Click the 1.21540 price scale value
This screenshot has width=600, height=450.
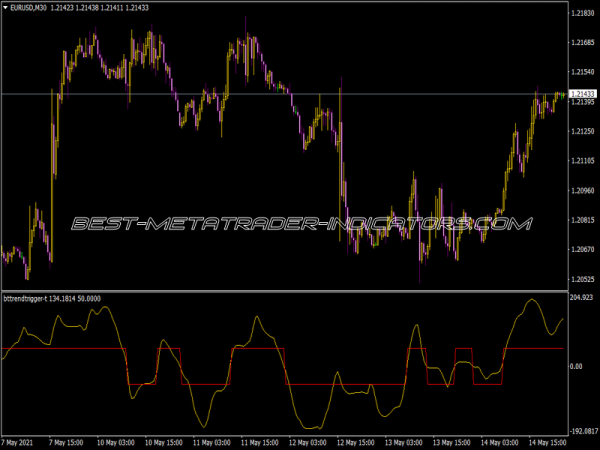pyautogui.click(x=582, y=72)
